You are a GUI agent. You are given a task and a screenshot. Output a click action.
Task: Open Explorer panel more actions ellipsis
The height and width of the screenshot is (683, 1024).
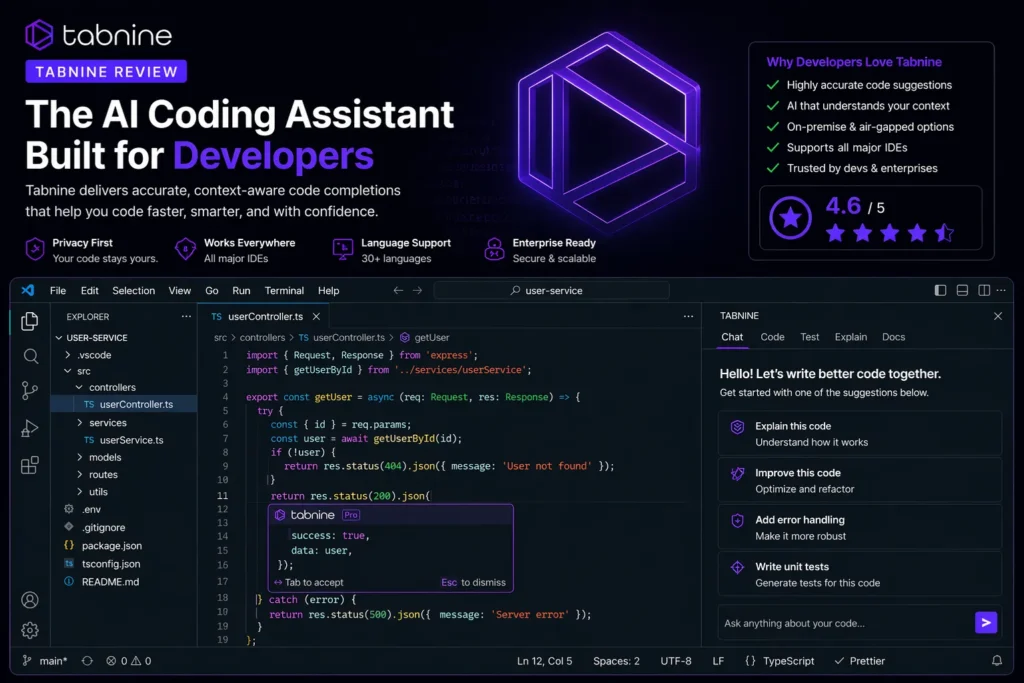pos(186,316)
